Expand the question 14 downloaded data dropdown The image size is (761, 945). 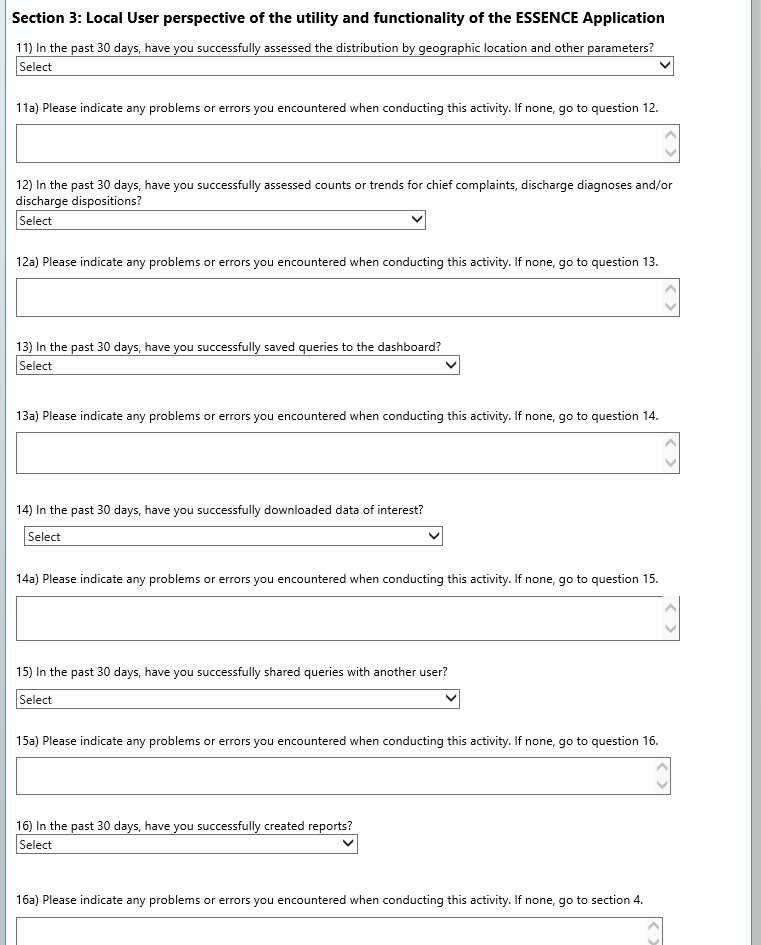point(233,537)
